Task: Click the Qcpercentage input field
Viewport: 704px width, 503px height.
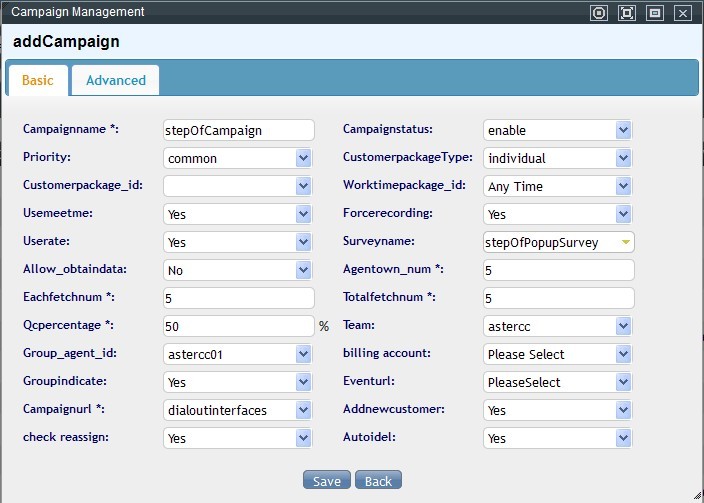Action: [x=238, y=326]
